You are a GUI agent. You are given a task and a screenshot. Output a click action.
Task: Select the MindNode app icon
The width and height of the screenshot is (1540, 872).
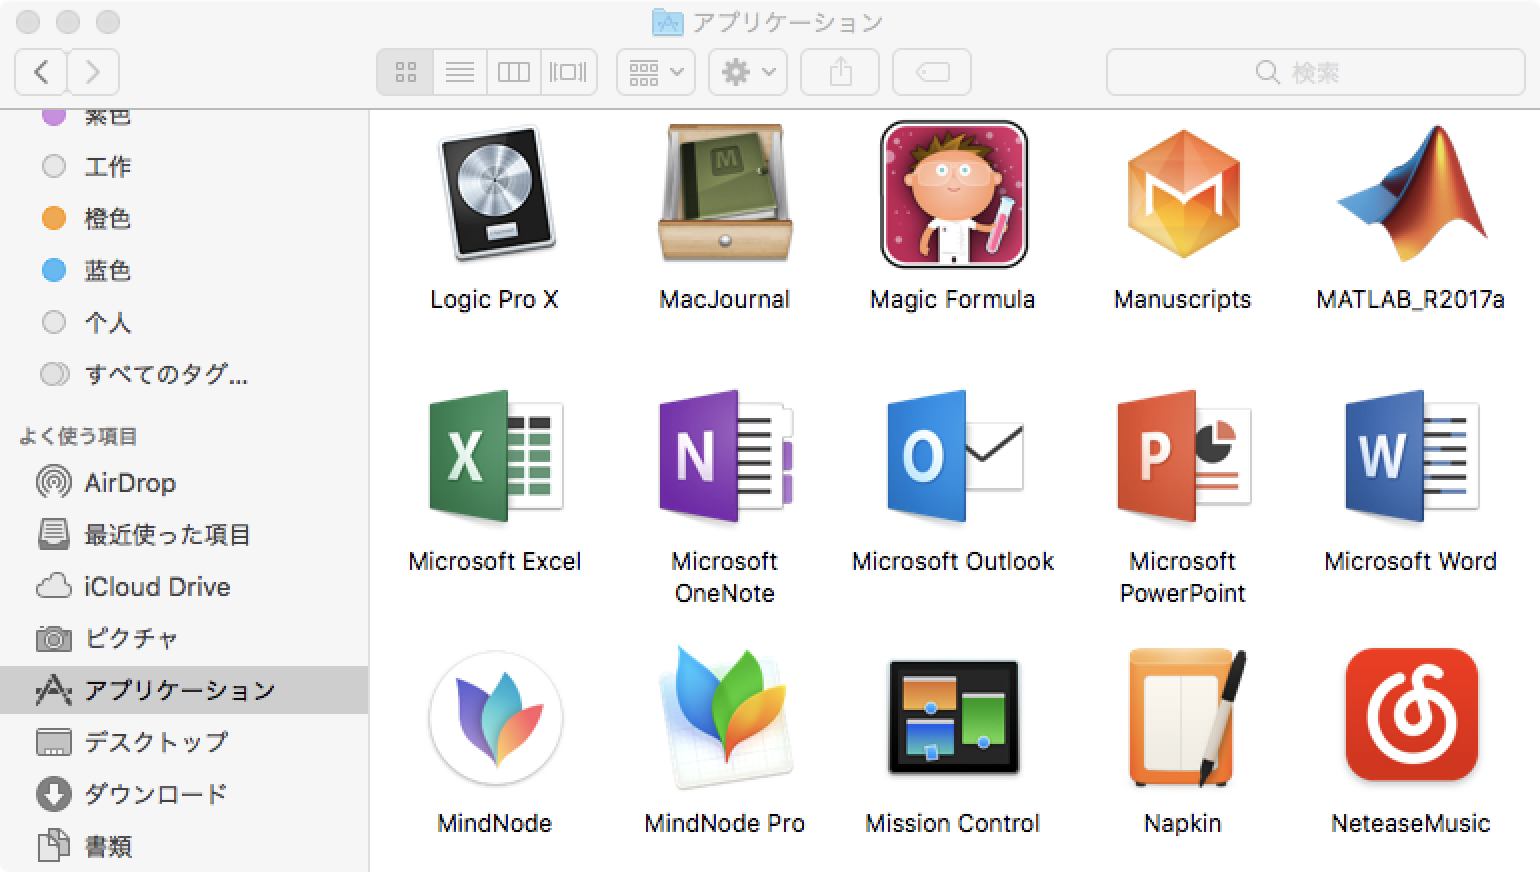point(495,718)
